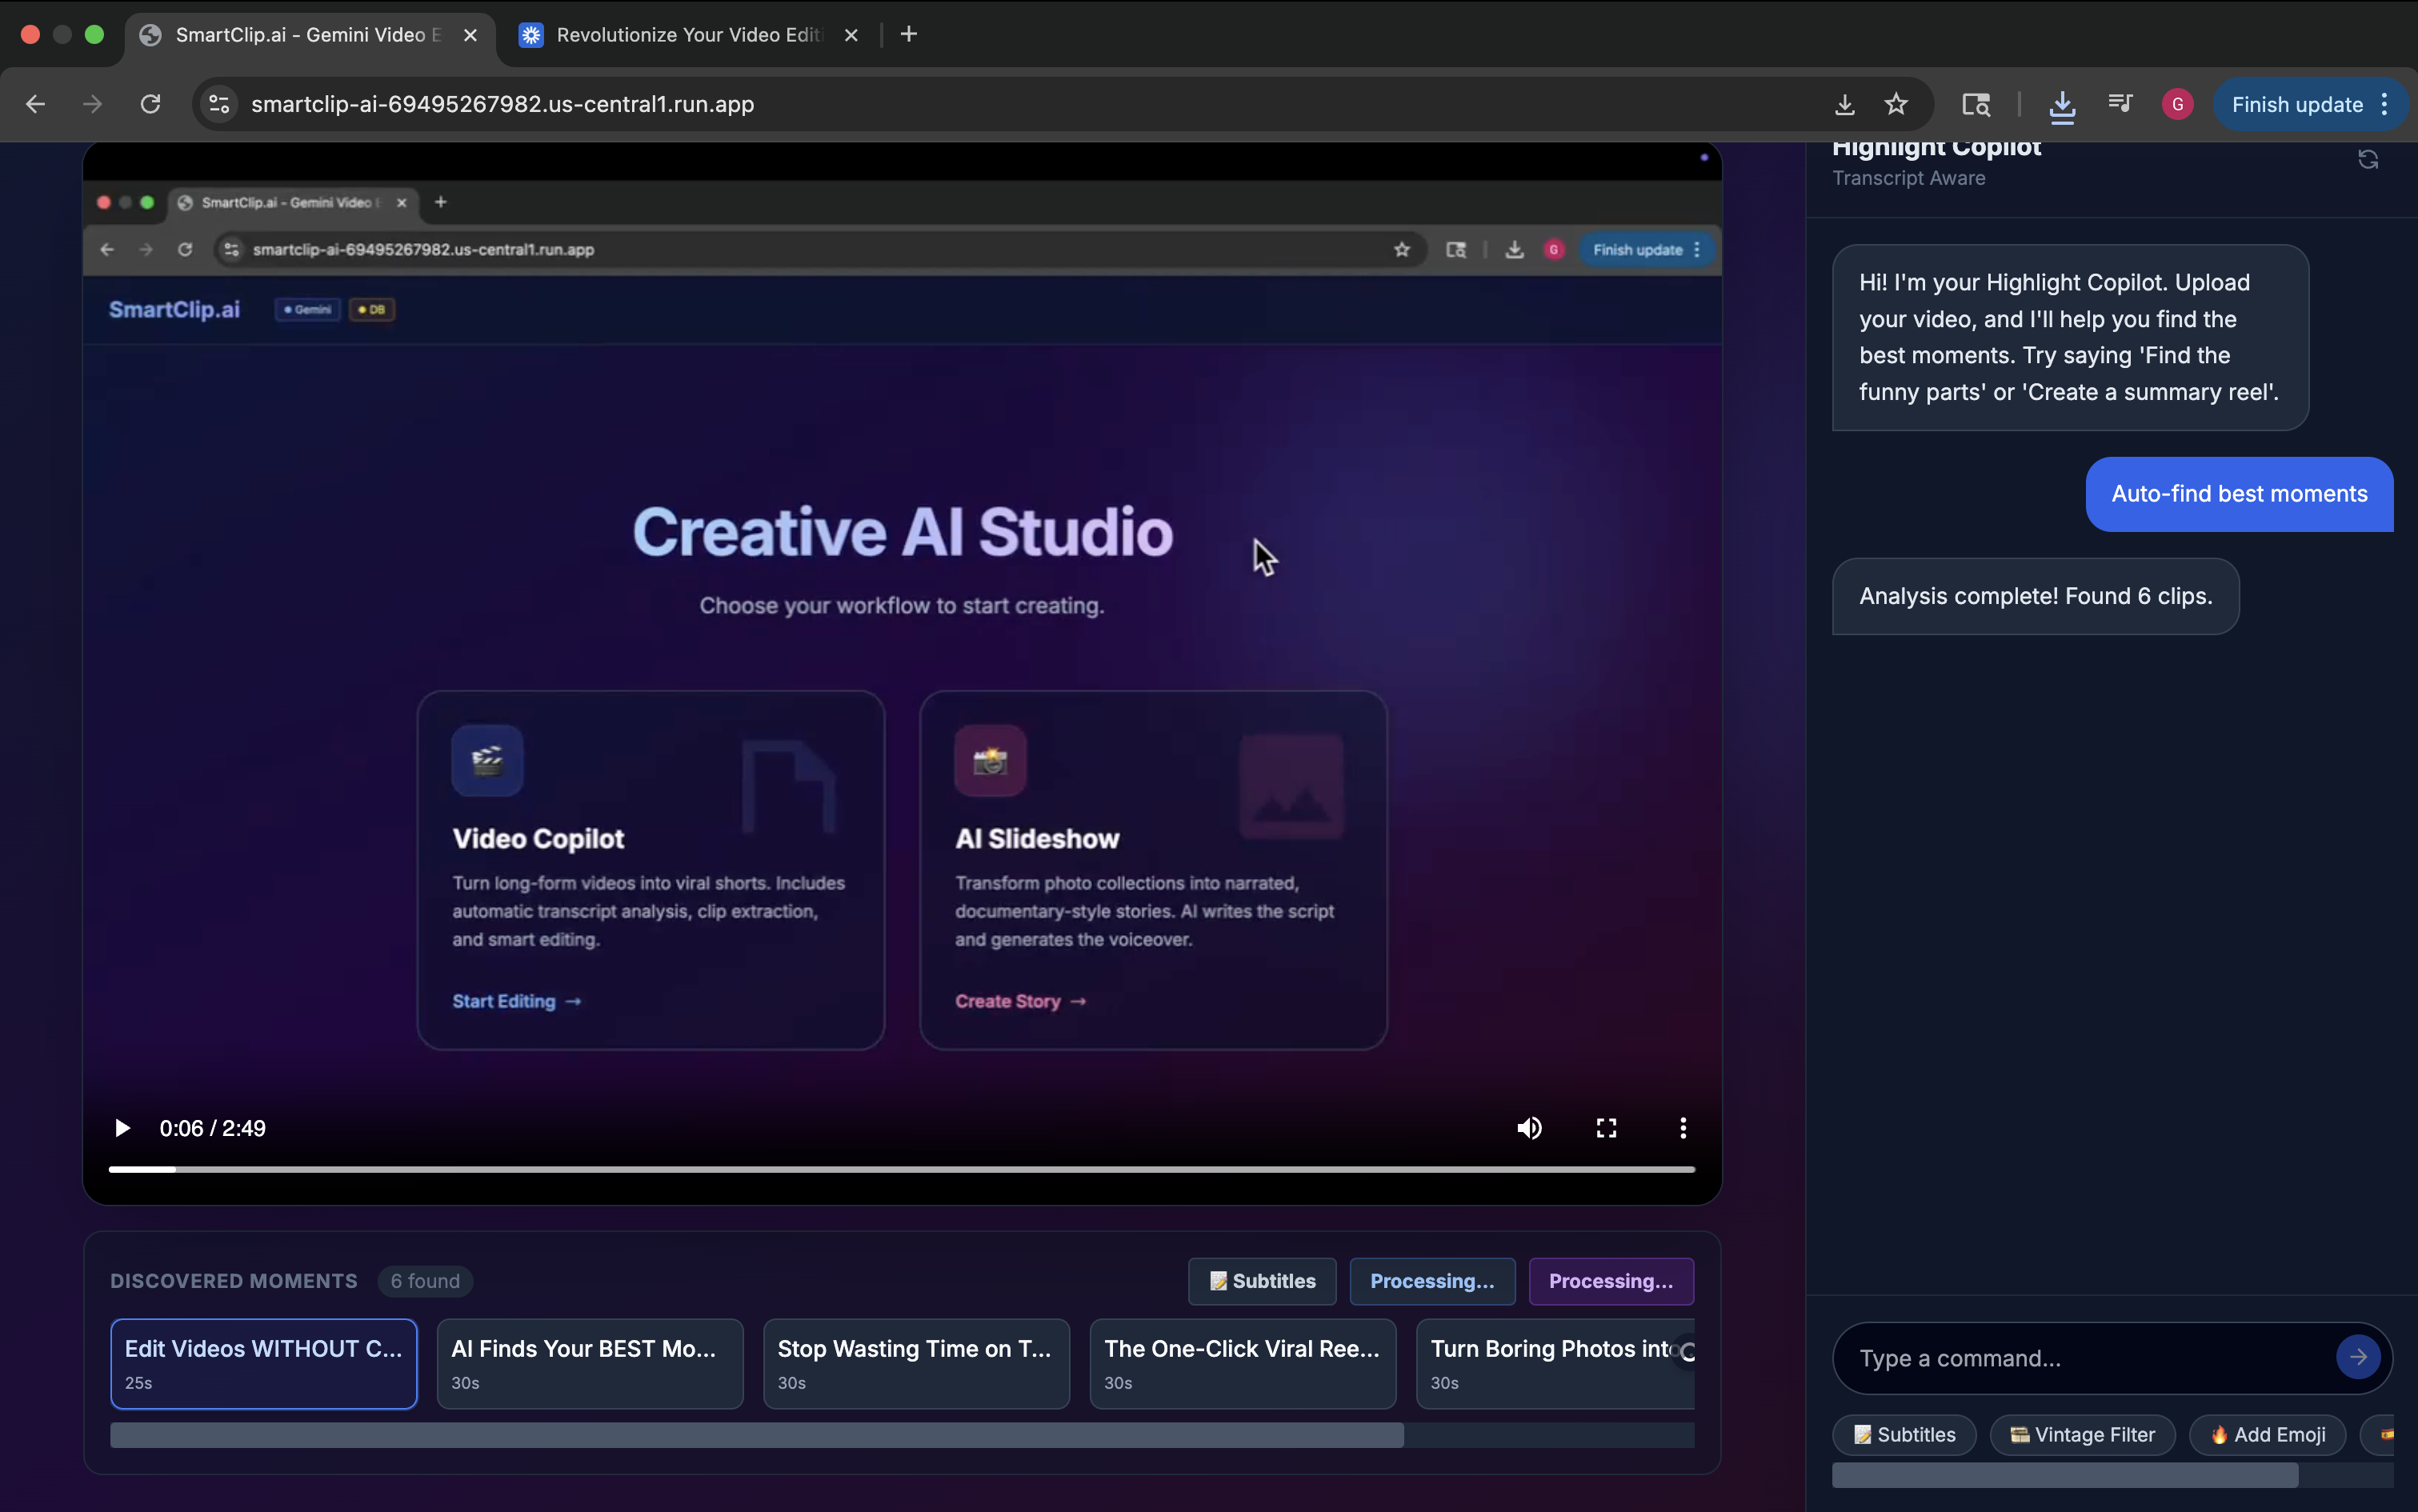Enter fullscreen mode on the video
The height and width of the screenshot is (1512, 2418).
click(x=1606, y=1128)
